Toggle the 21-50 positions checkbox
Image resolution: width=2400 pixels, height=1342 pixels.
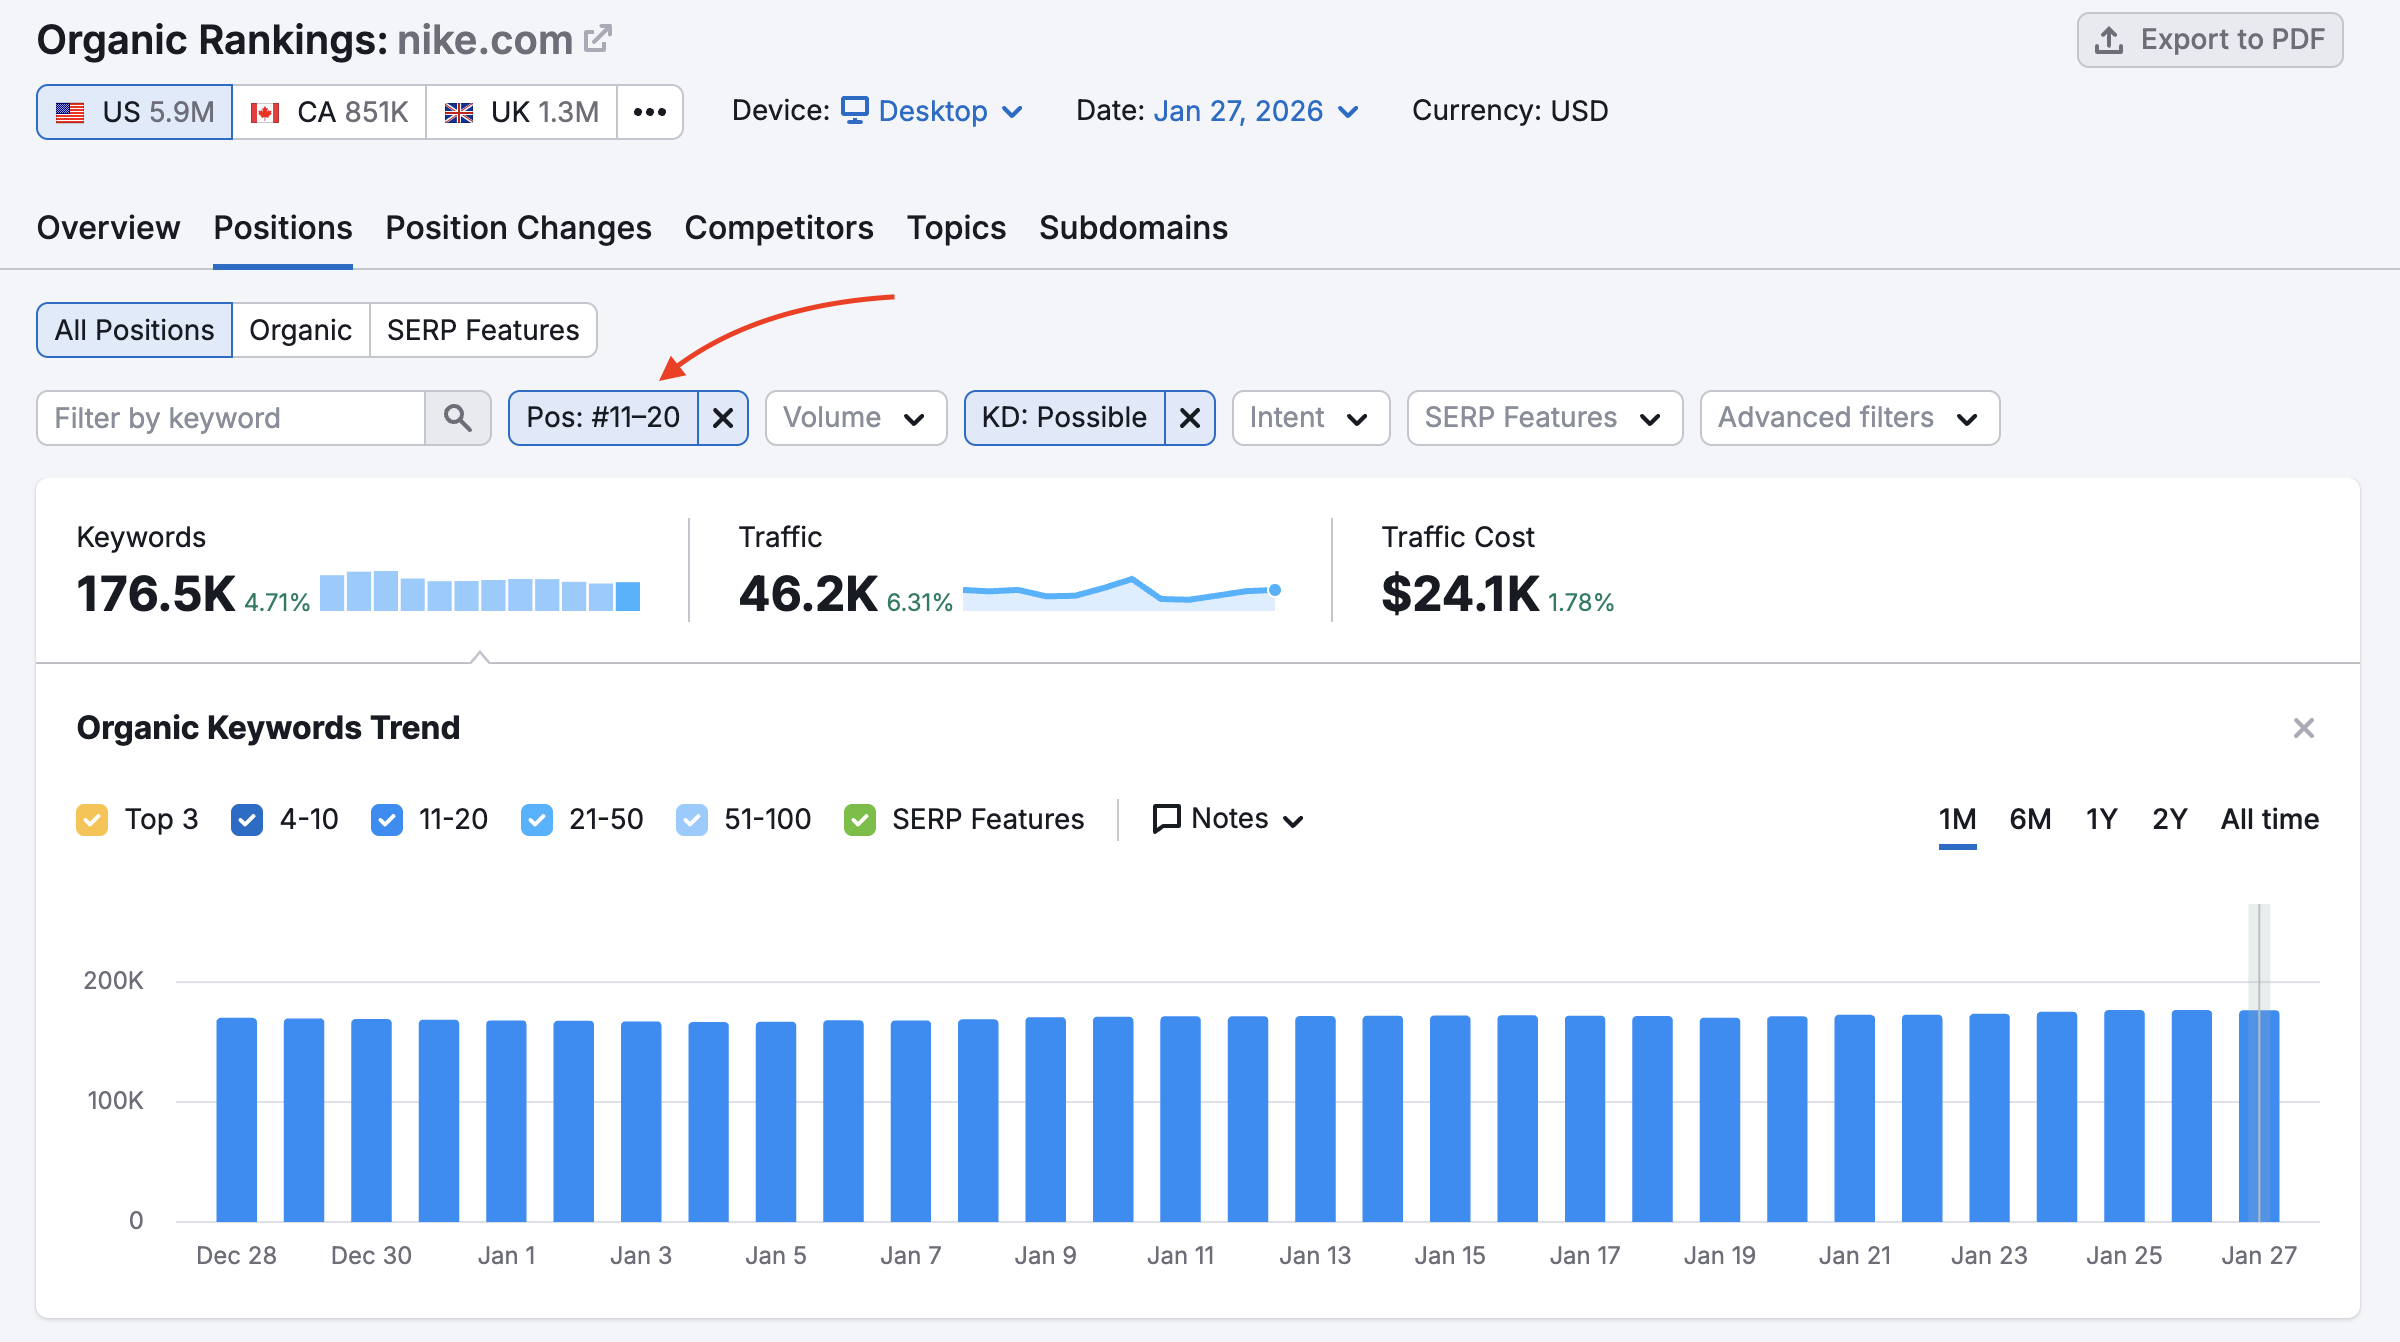537,820
